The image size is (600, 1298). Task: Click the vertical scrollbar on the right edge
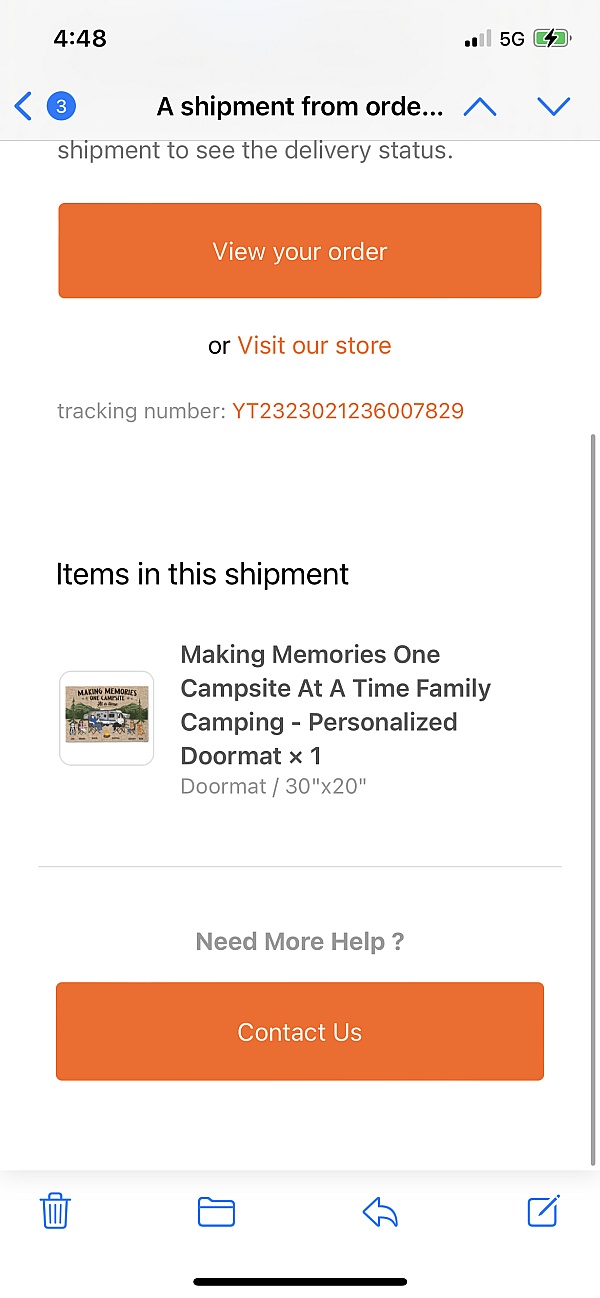coord(593,800)
